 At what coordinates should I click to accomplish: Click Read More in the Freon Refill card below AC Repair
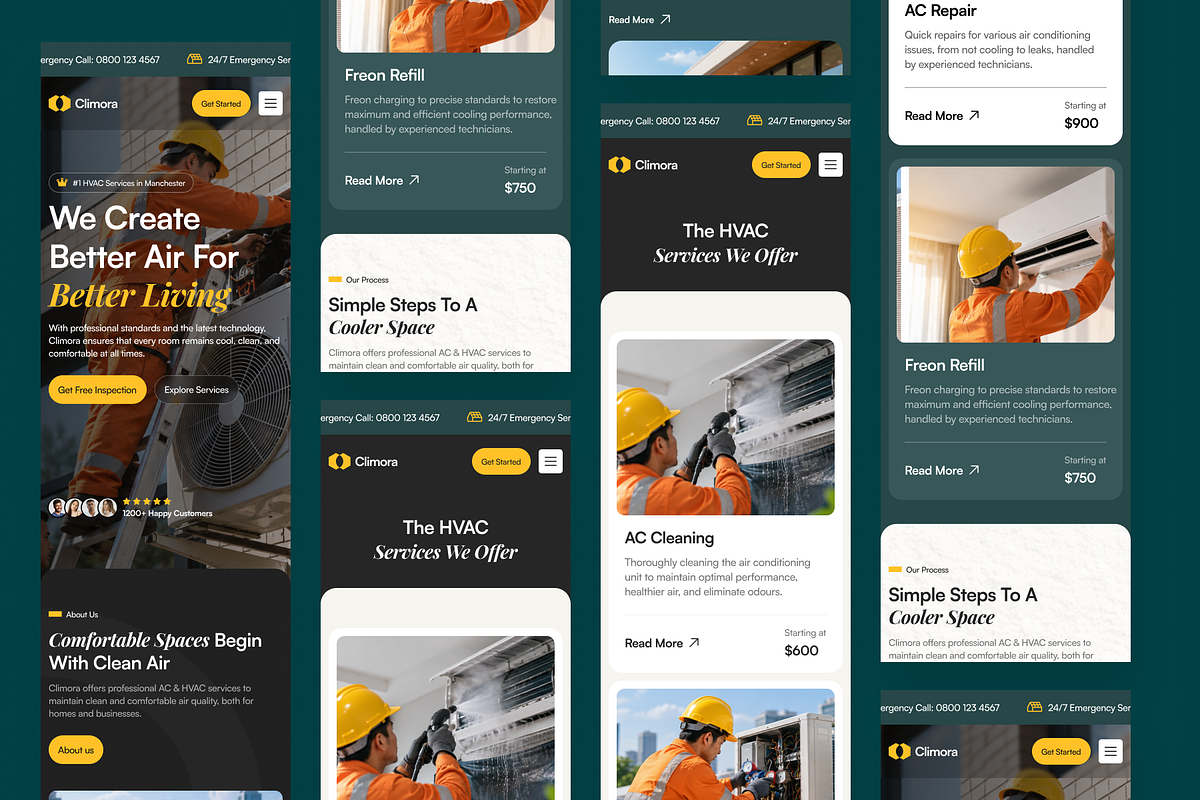point(934,470)
